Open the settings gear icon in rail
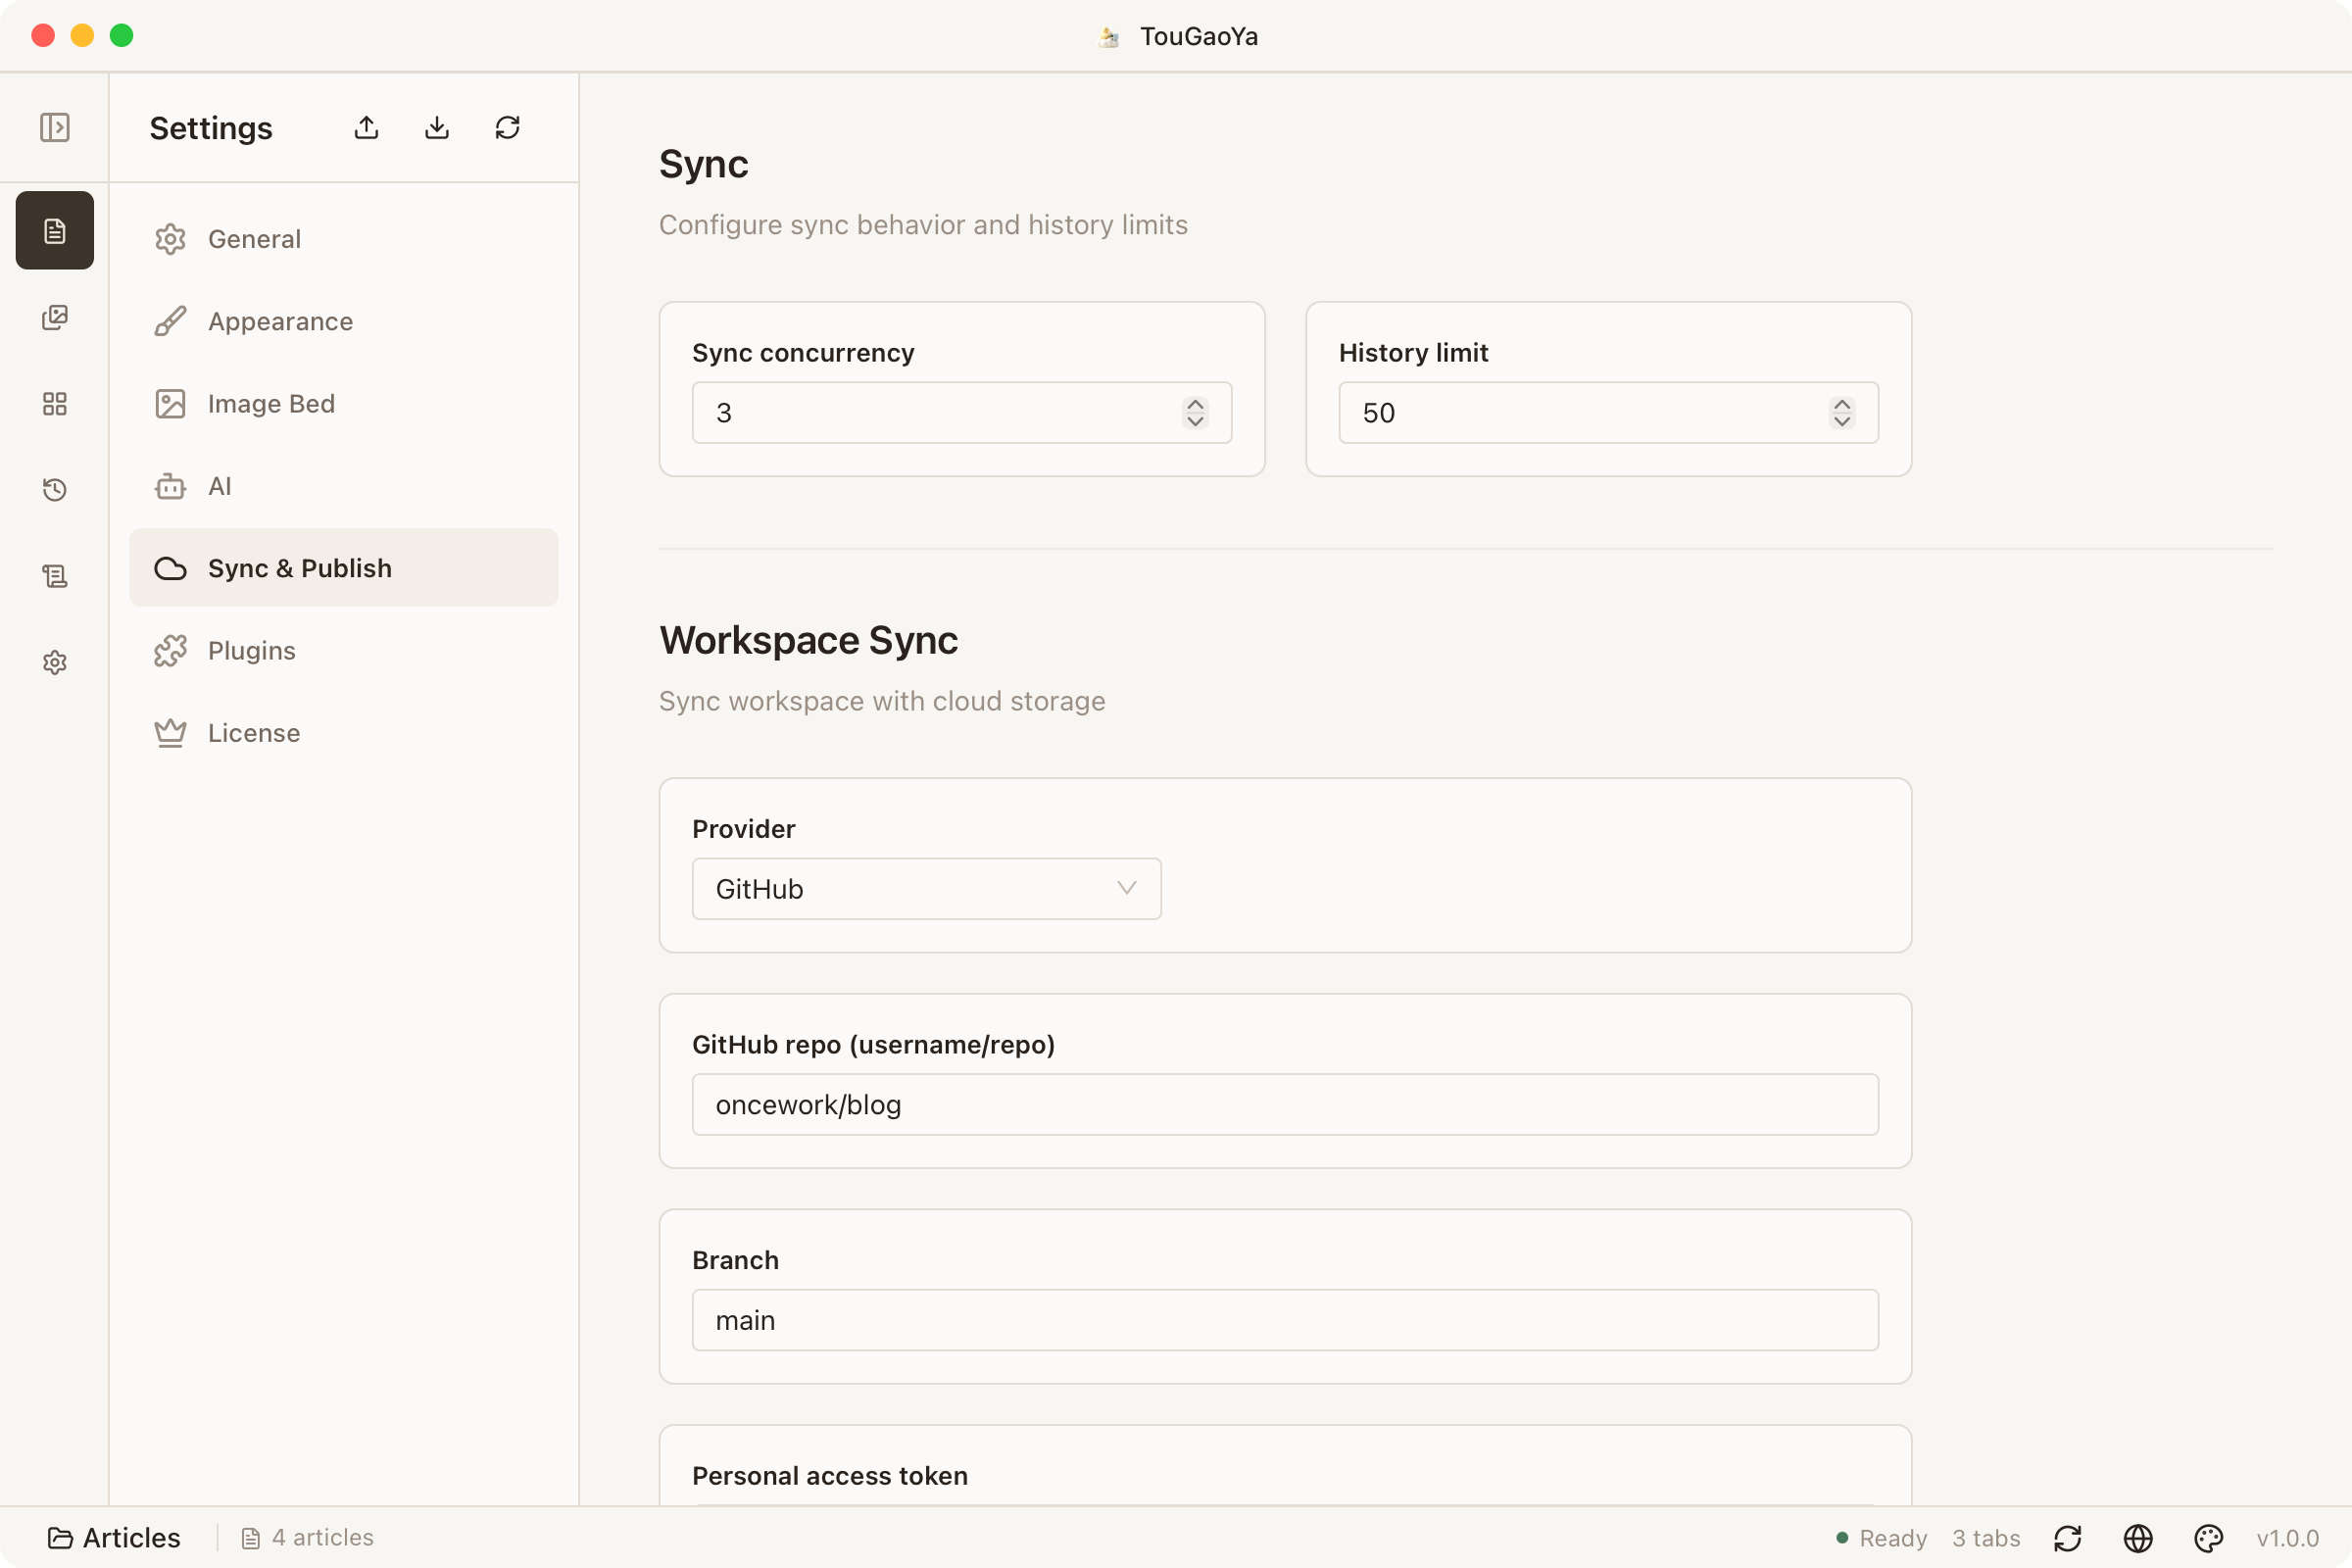The width and height of the screenshot is (2352, 1568). (54, 662)
